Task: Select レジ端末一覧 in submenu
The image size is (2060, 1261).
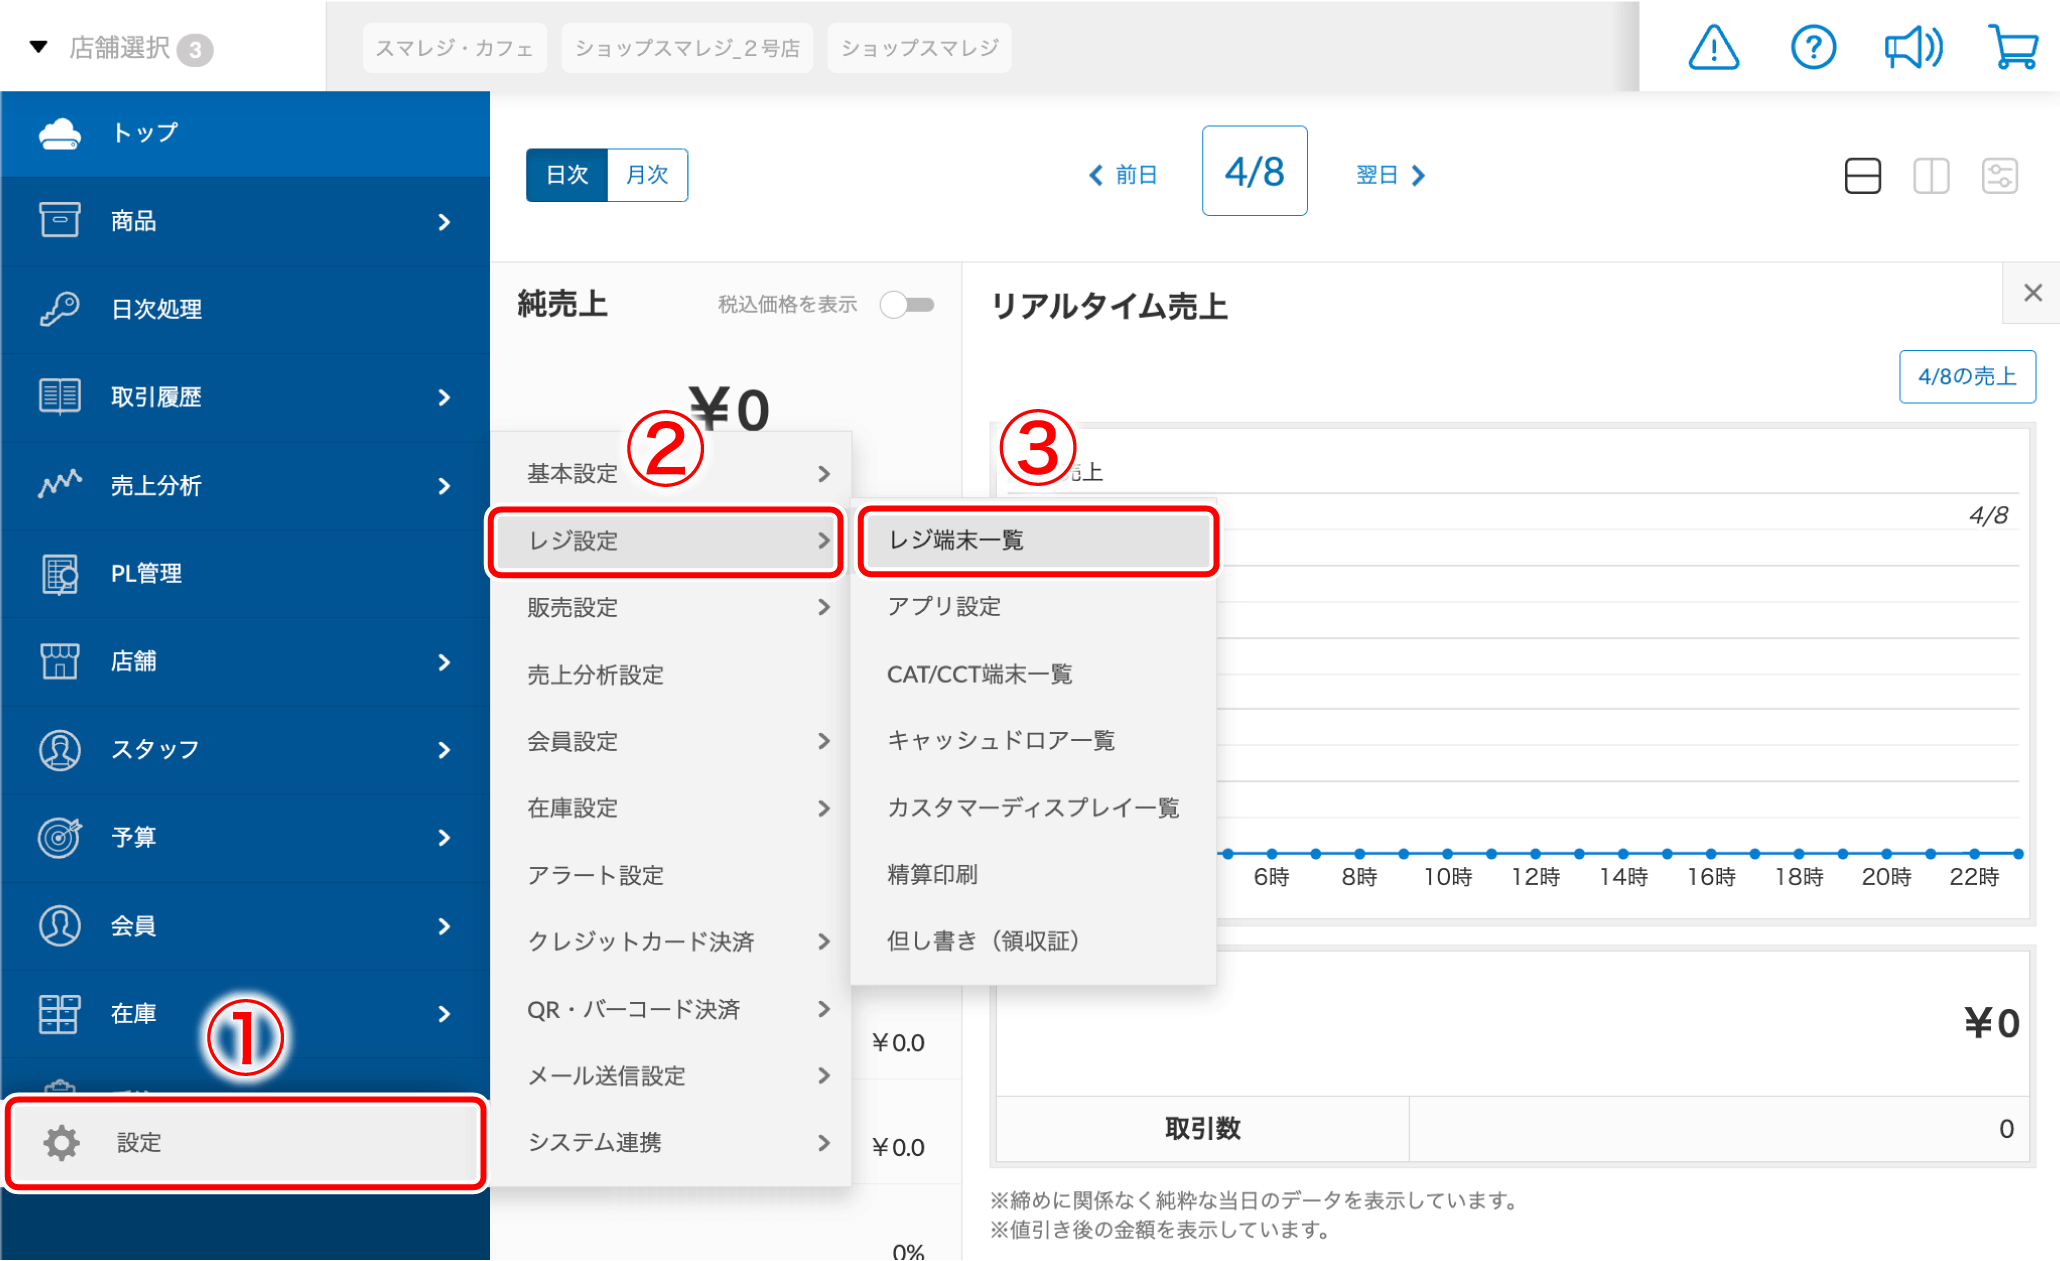Action: point(1037,540)
